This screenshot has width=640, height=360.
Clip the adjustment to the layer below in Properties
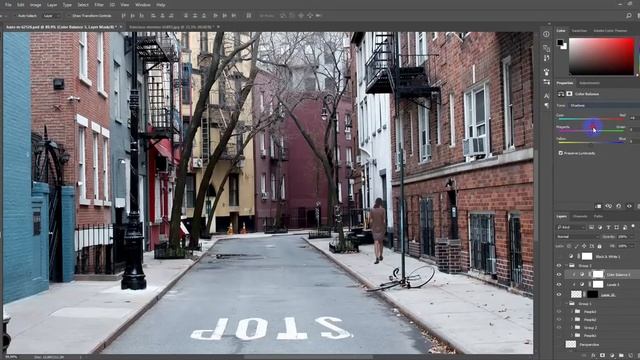598,206
